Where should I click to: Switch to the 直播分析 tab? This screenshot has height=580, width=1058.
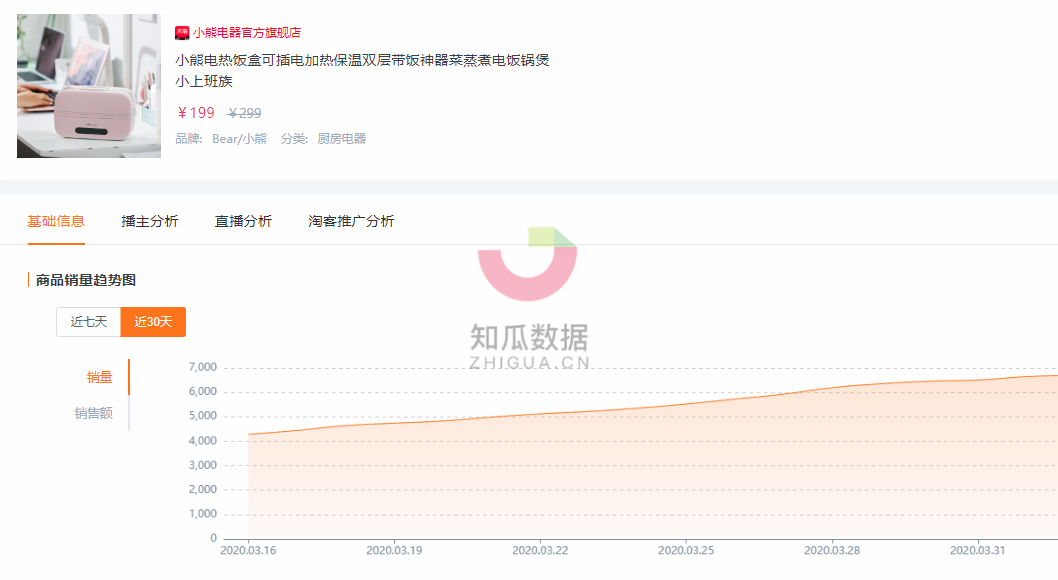[x=243, y=221]
